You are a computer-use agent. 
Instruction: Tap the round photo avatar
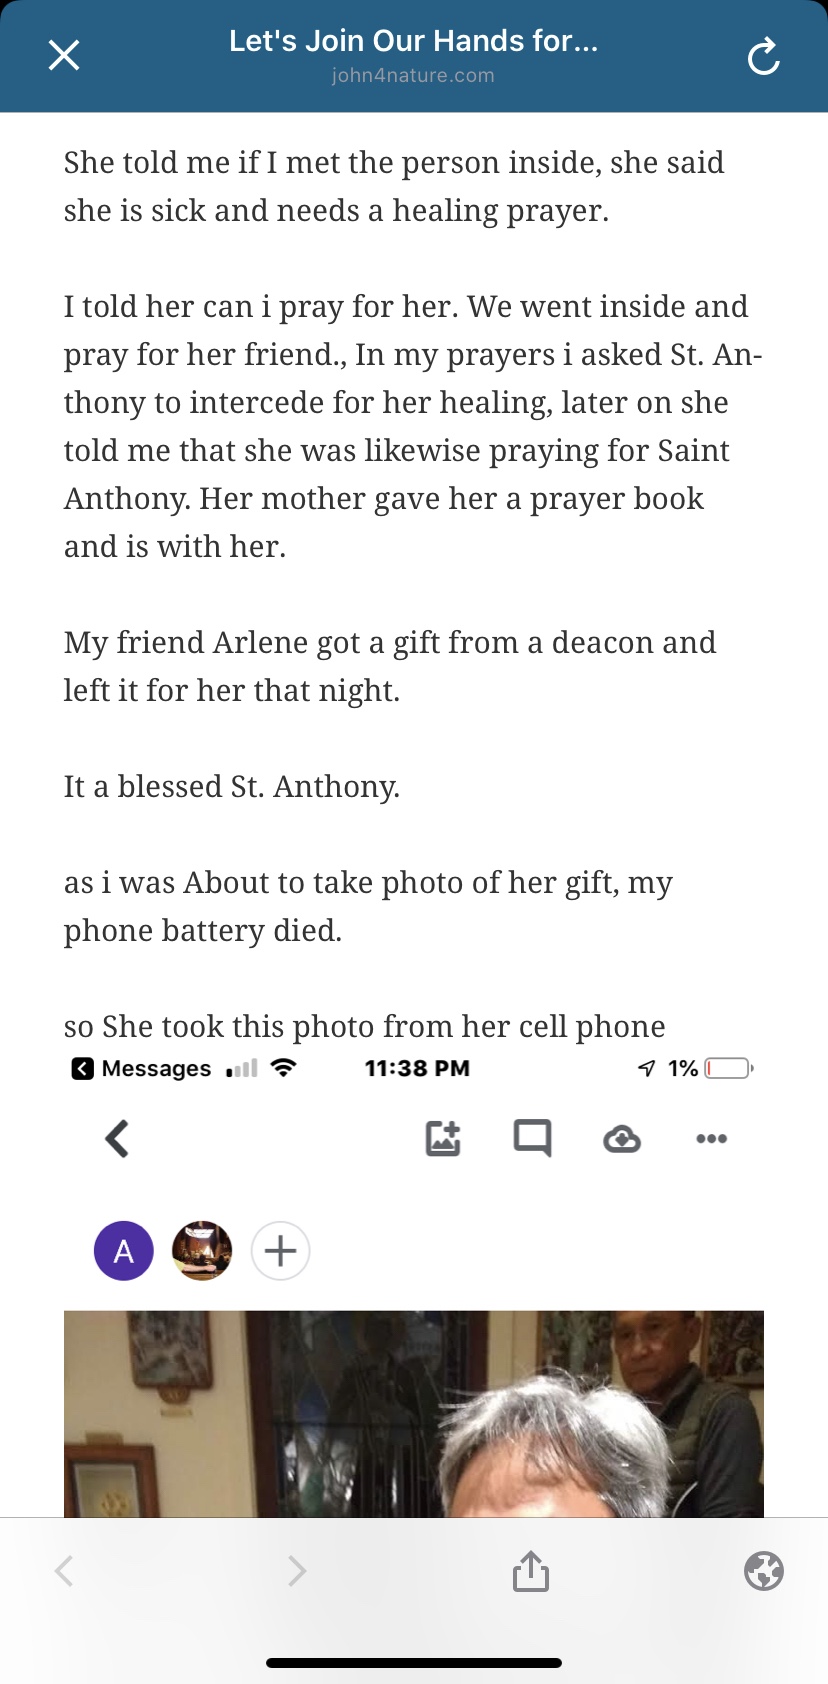pyautogui.click(x=202, y=1251)
